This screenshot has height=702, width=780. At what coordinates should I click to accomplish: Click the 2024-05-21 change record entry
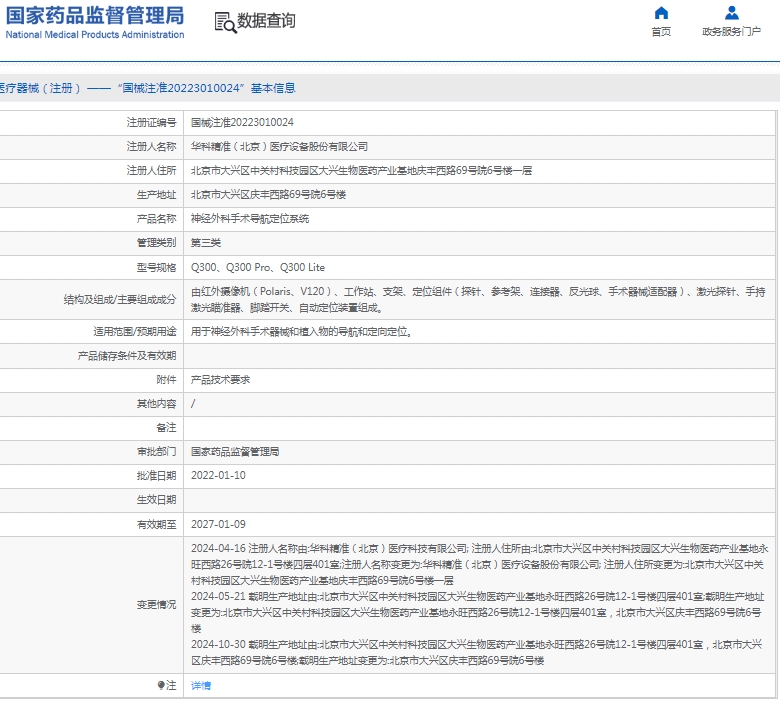point(478,612)
